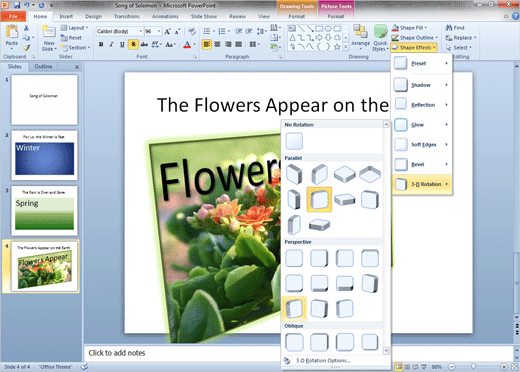Pick first Perspective rotation preset
The image size is (520, 372).
[x=294, y=258]
